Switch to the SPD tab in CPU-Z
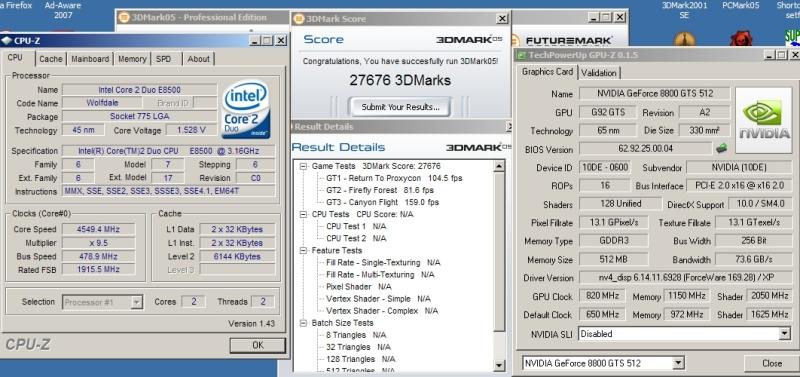This screenshot has width=800, height=377. [x=163, y=59]
